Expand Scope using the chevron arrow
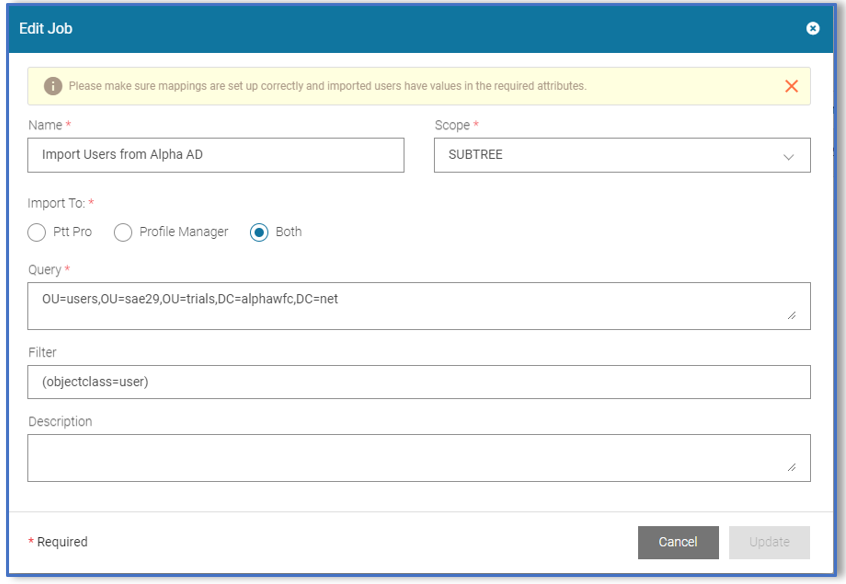Screen dimensions: 846x584 pos(788,157)
